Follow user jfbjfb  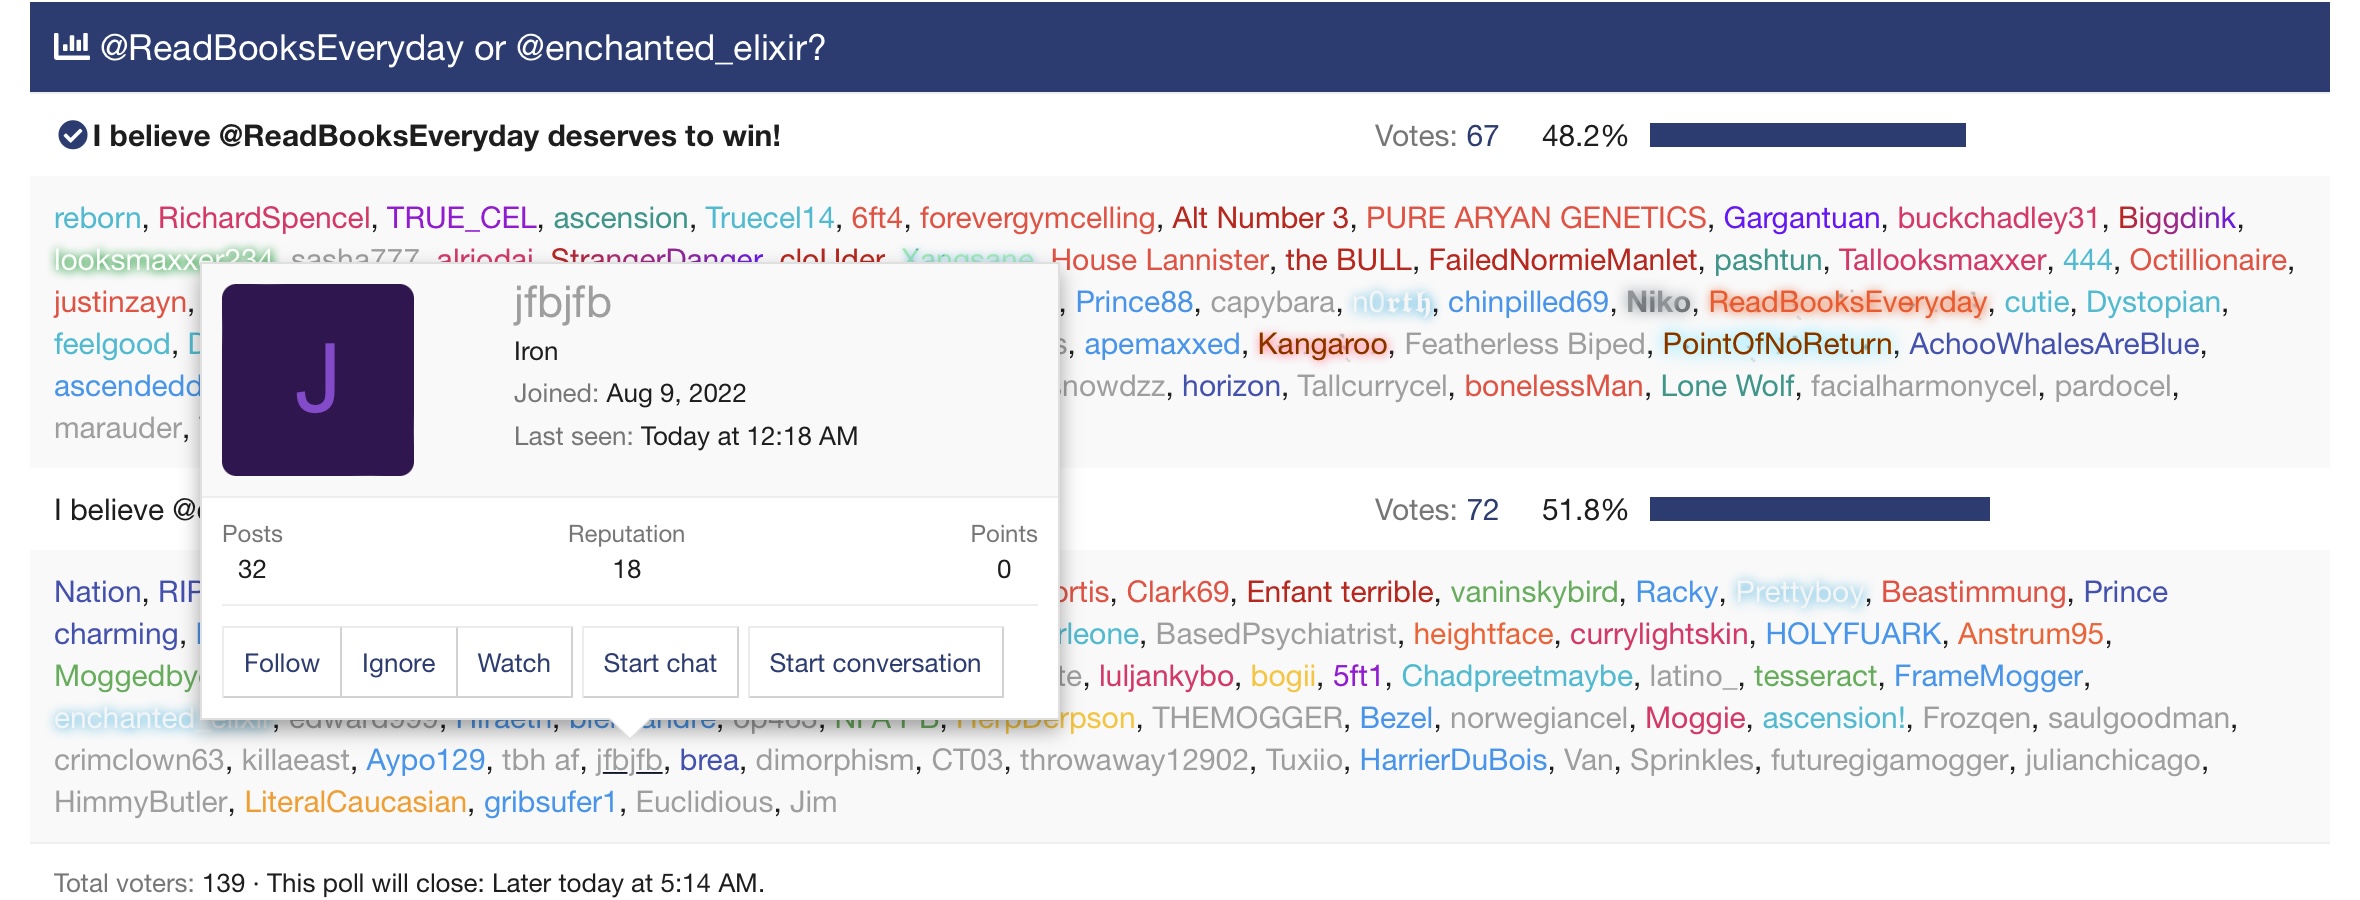click(282, 663)
